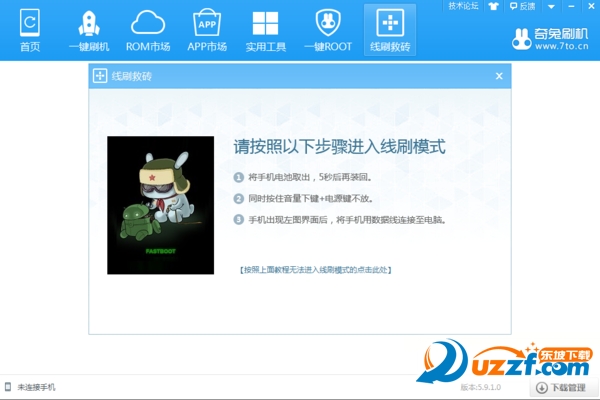Viewport: 600px width, 400px height.
Task: Select the 线刷救砖 tab
Action: point(390,30)
